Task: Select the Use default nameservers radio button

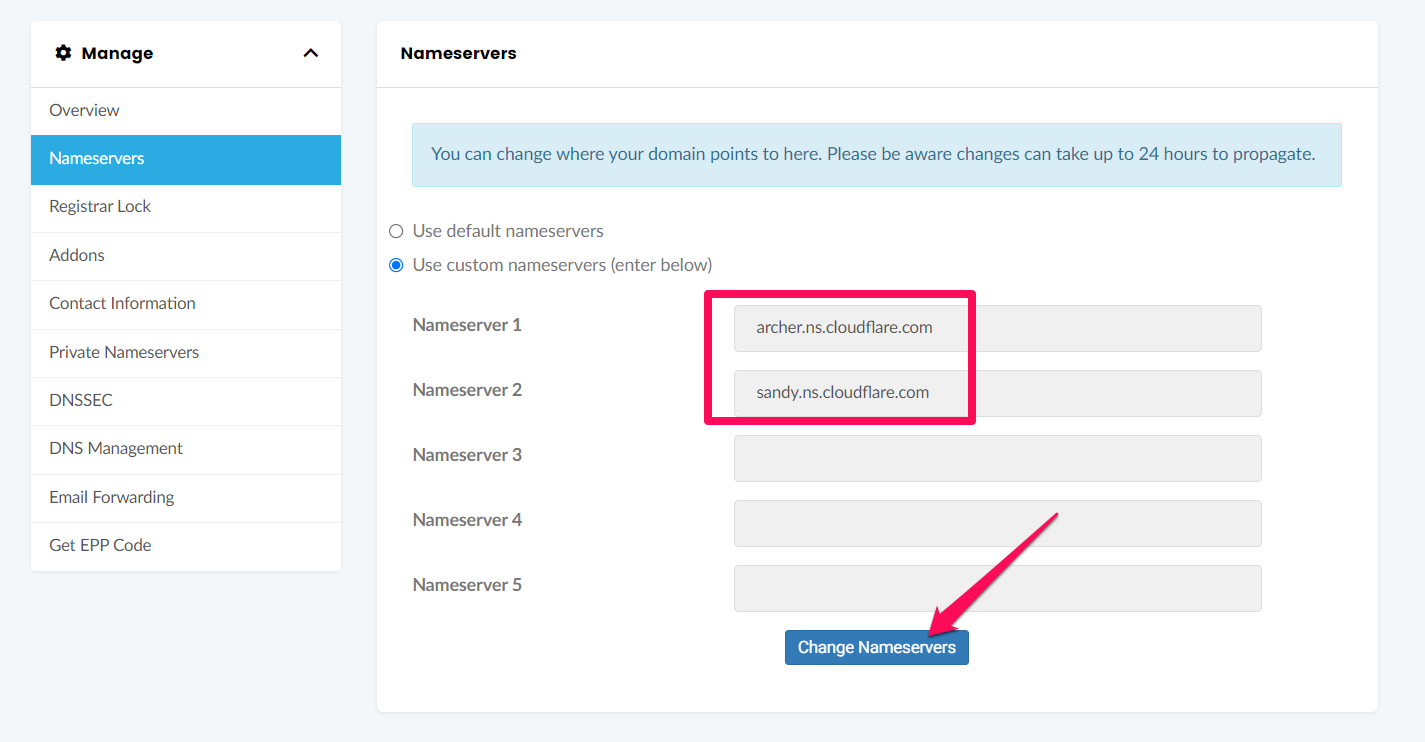Action: coord(396,230)
